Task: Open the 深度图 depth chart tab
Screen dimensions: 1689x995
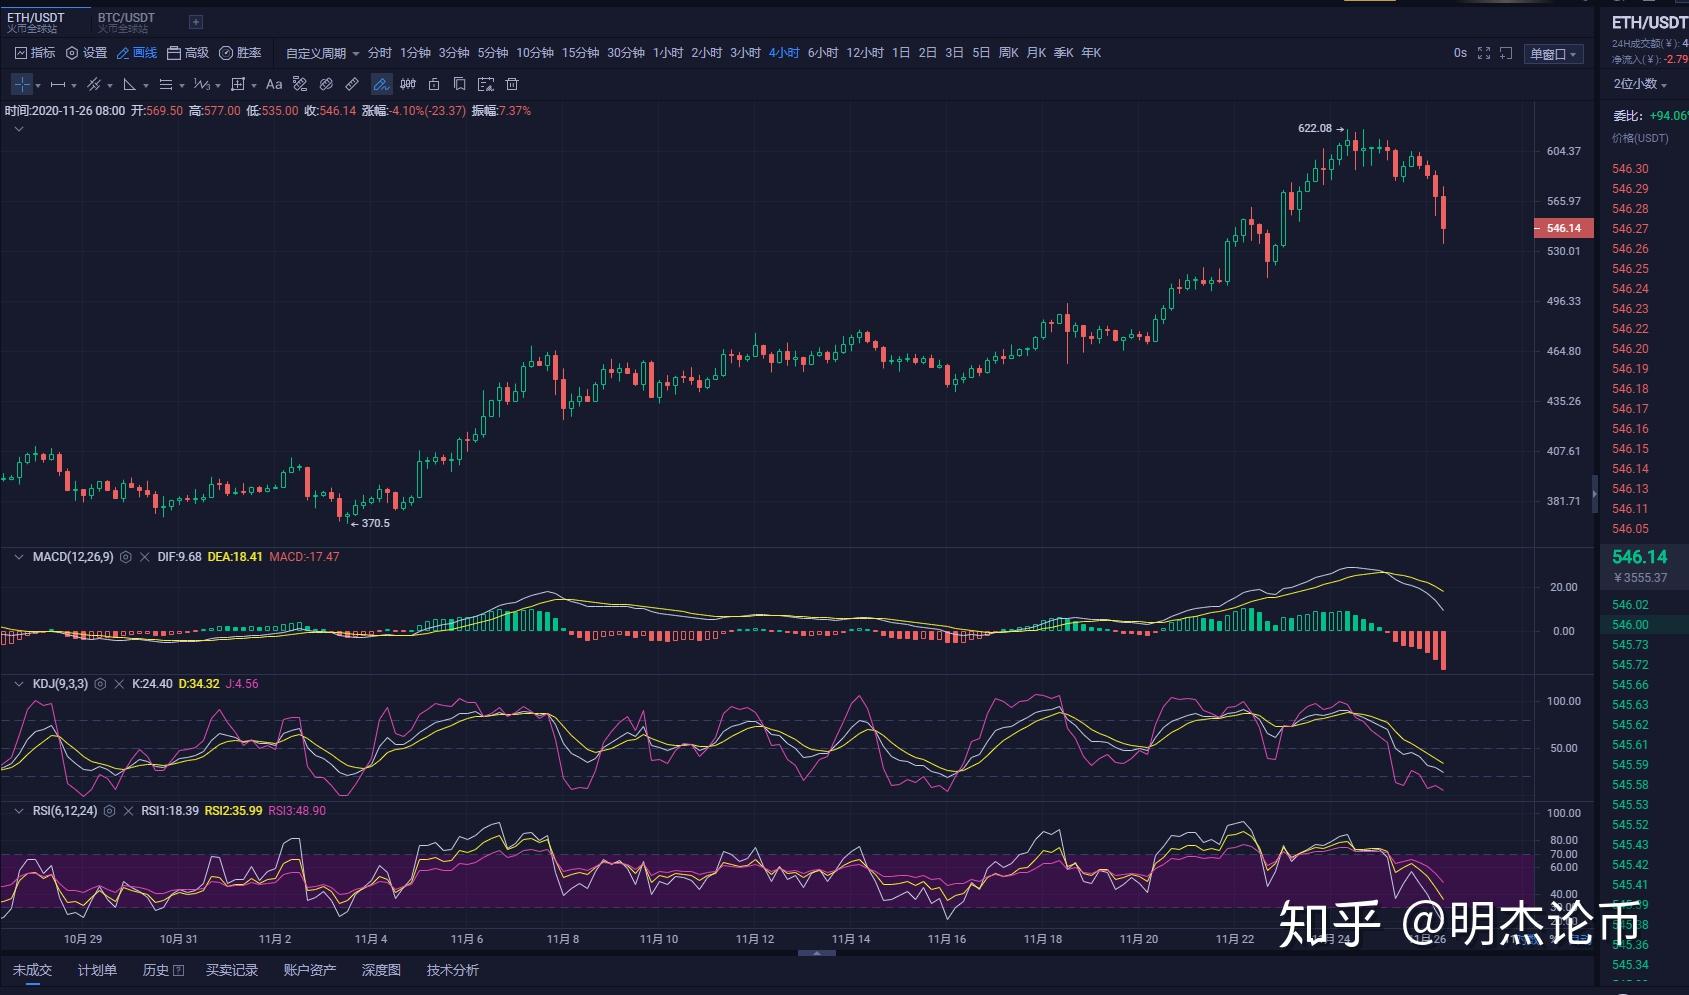Action: point(381,970)
